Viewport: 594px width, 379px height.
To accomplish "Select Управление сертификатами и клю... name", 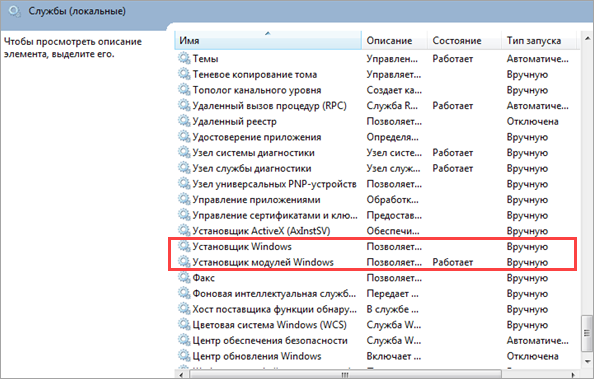I will click(275, 215).
